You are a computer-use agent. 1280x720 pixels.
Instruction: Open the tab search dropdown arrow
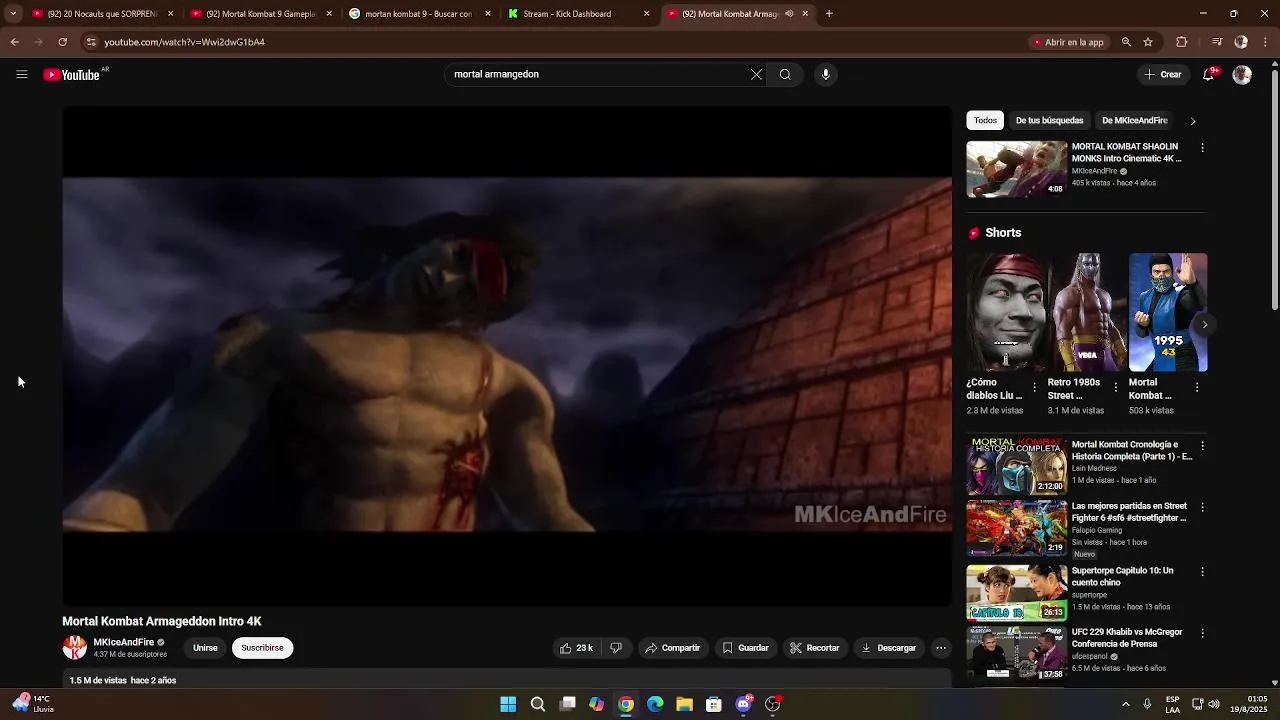[13, 14]
